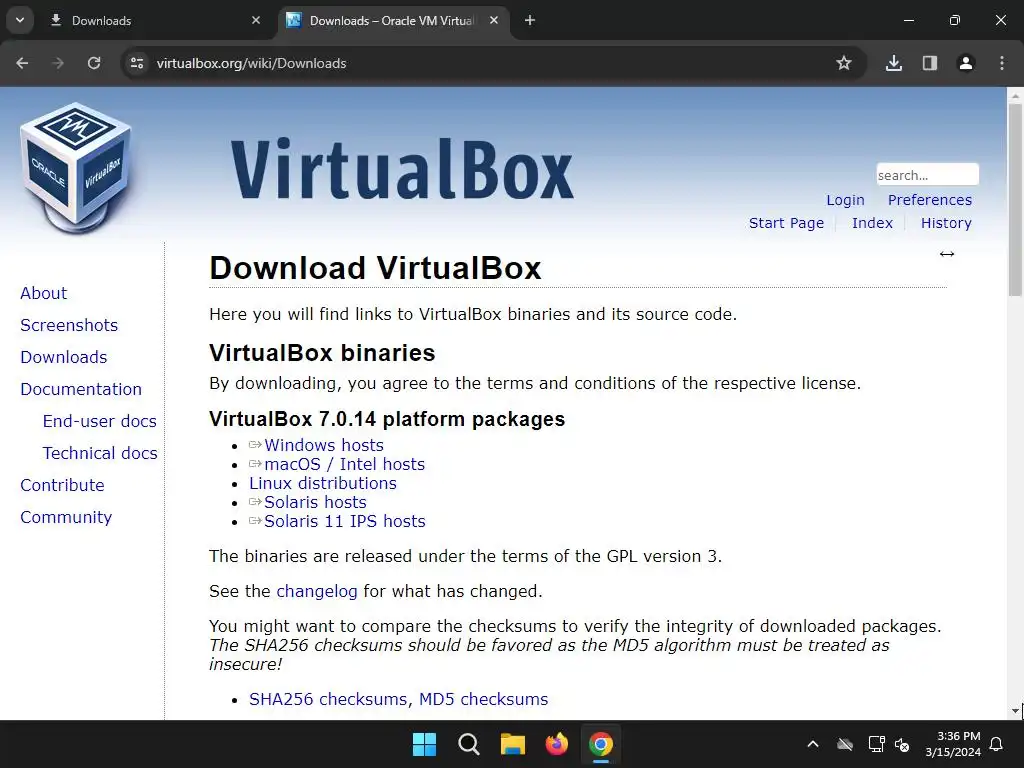The width and height of the screenshot is (1024, 768).
Task: Open Windows taskbar Search
Action: [469, 744]
